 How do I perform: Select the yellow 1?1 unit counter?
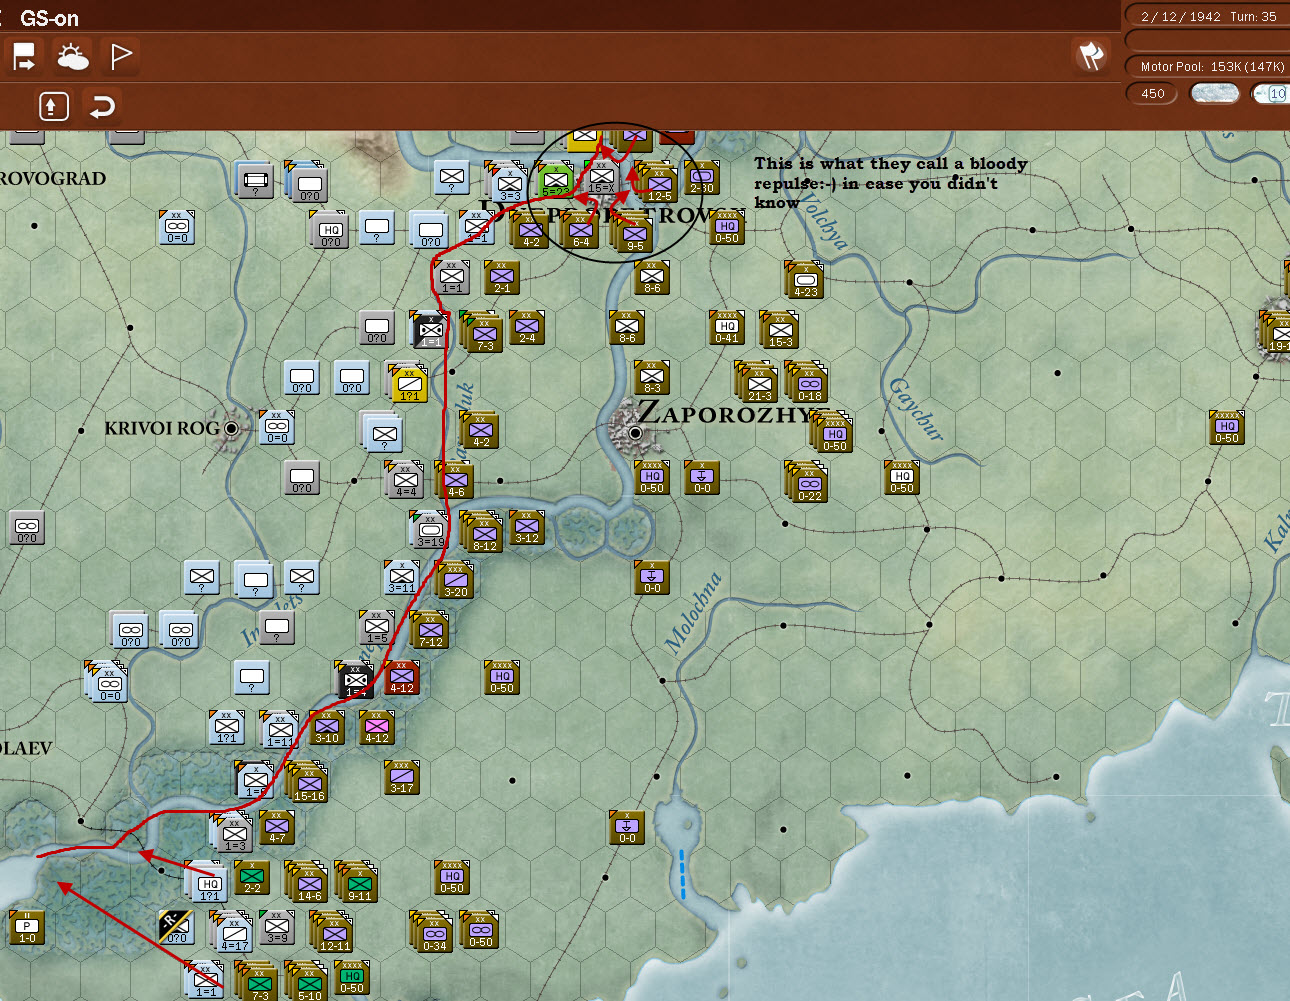pyautogui.click(x=410, y=384)
